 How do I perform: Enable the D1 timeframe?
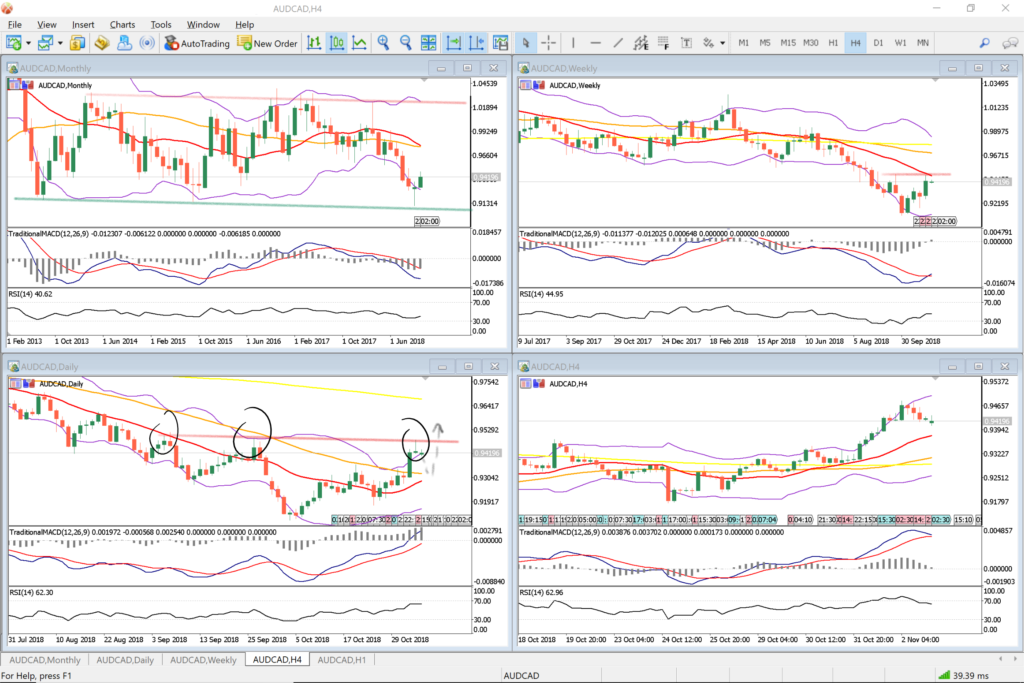click(x=878, y=43)
